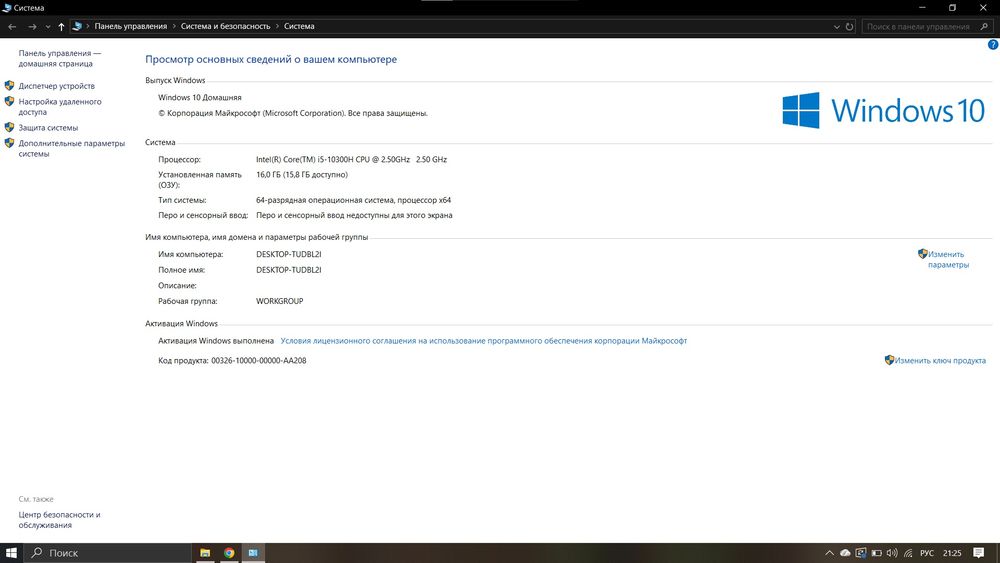This screenshot has width=1000, height=563.
Task: Click the computer icon in the address bar
Action: tap(77, 26)
